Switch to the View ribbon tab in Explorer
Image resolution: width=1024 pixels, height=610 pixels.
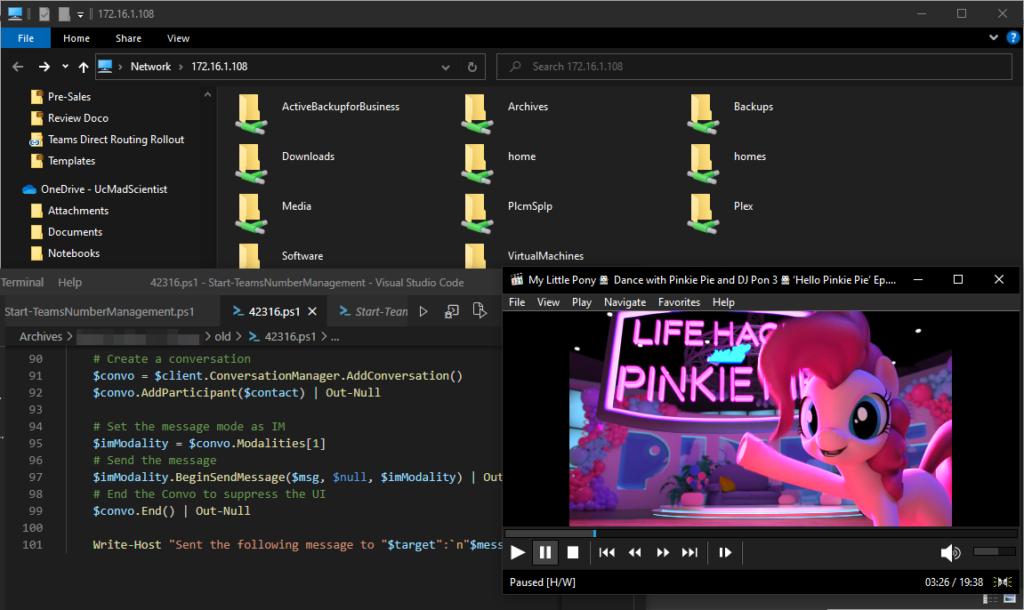(x=178, y=39)
